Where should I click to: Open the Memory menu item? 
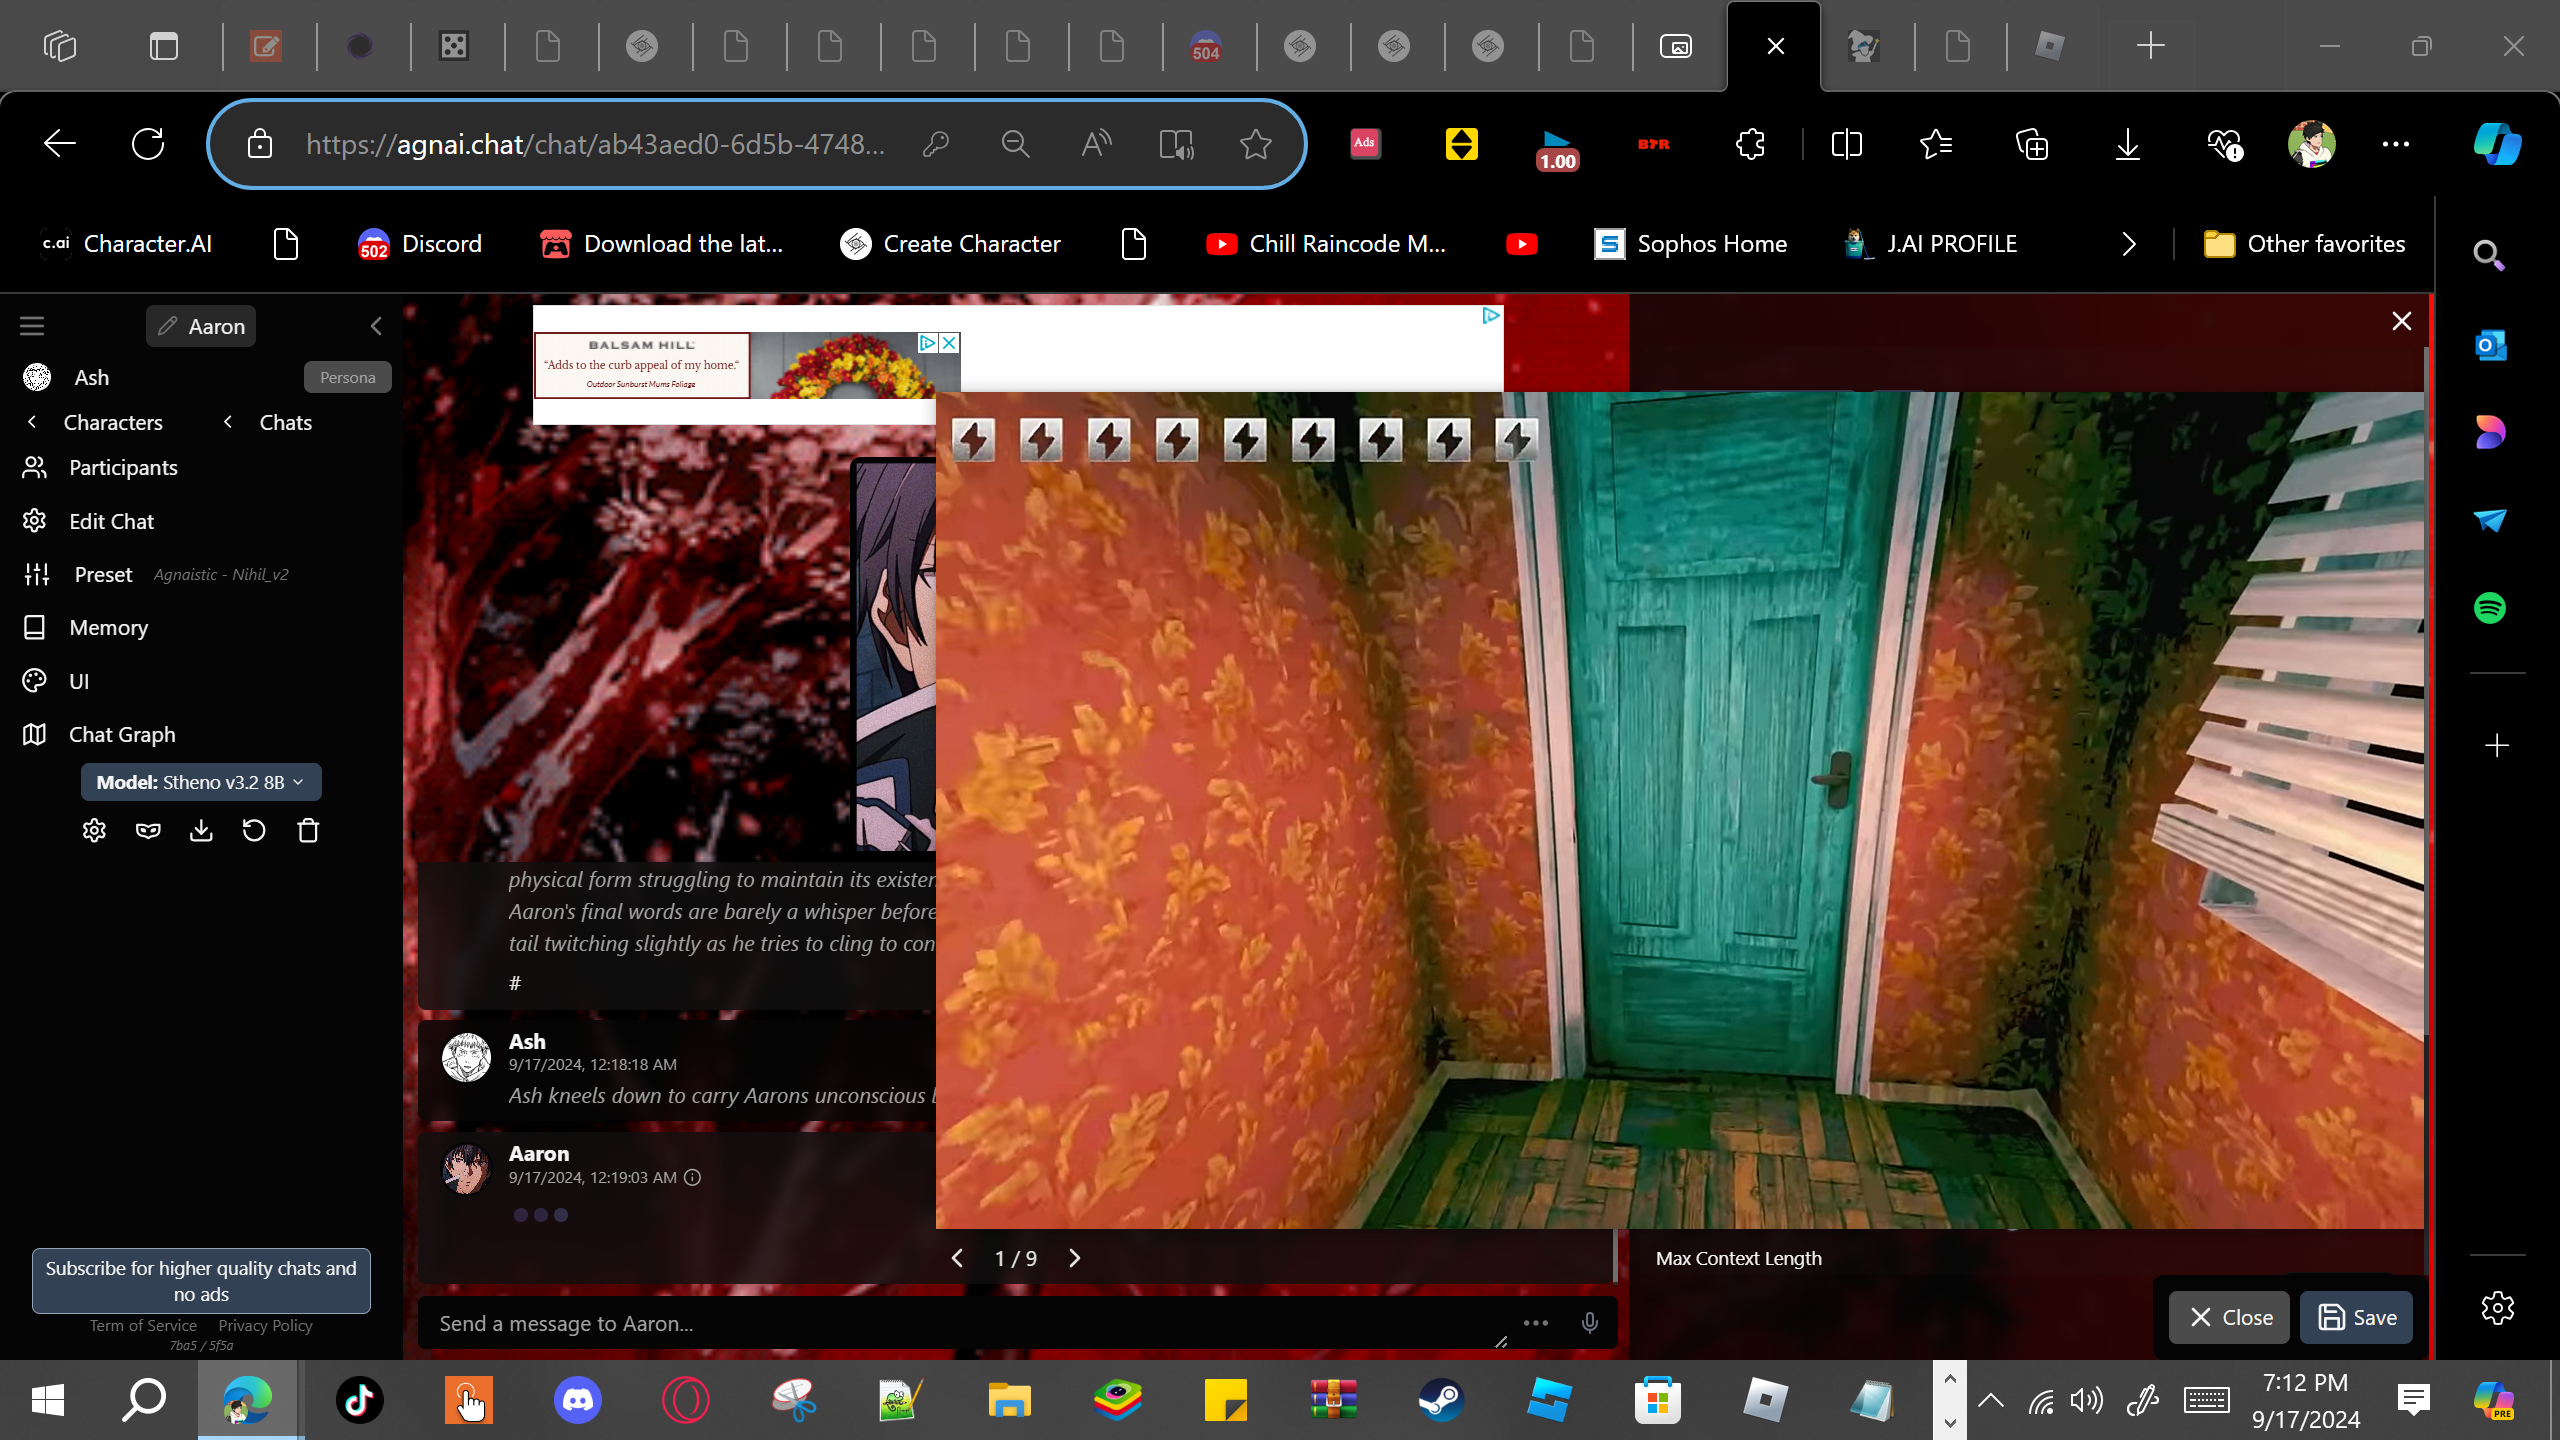pyautogui.click(x=108, y=627)
